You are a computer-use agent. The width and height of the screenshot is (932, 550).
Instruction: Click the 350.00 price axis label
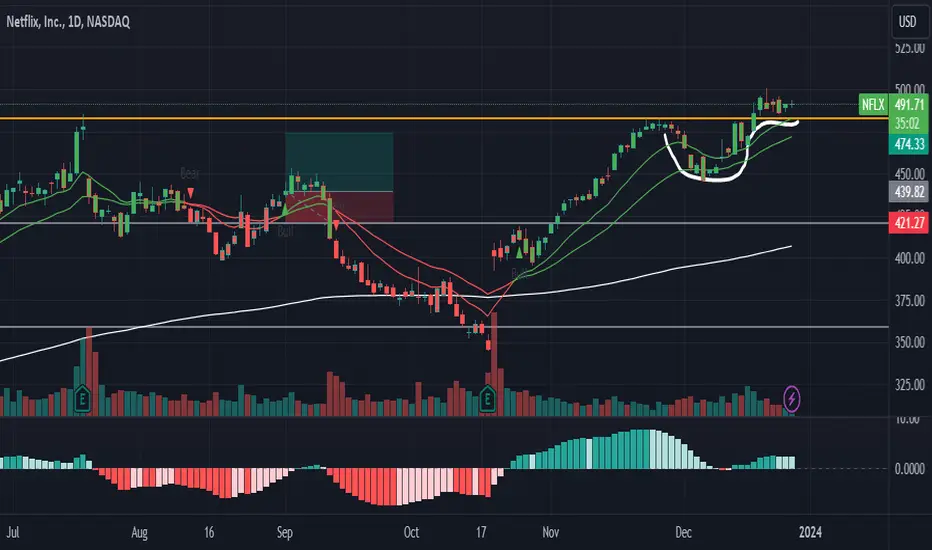910,342
